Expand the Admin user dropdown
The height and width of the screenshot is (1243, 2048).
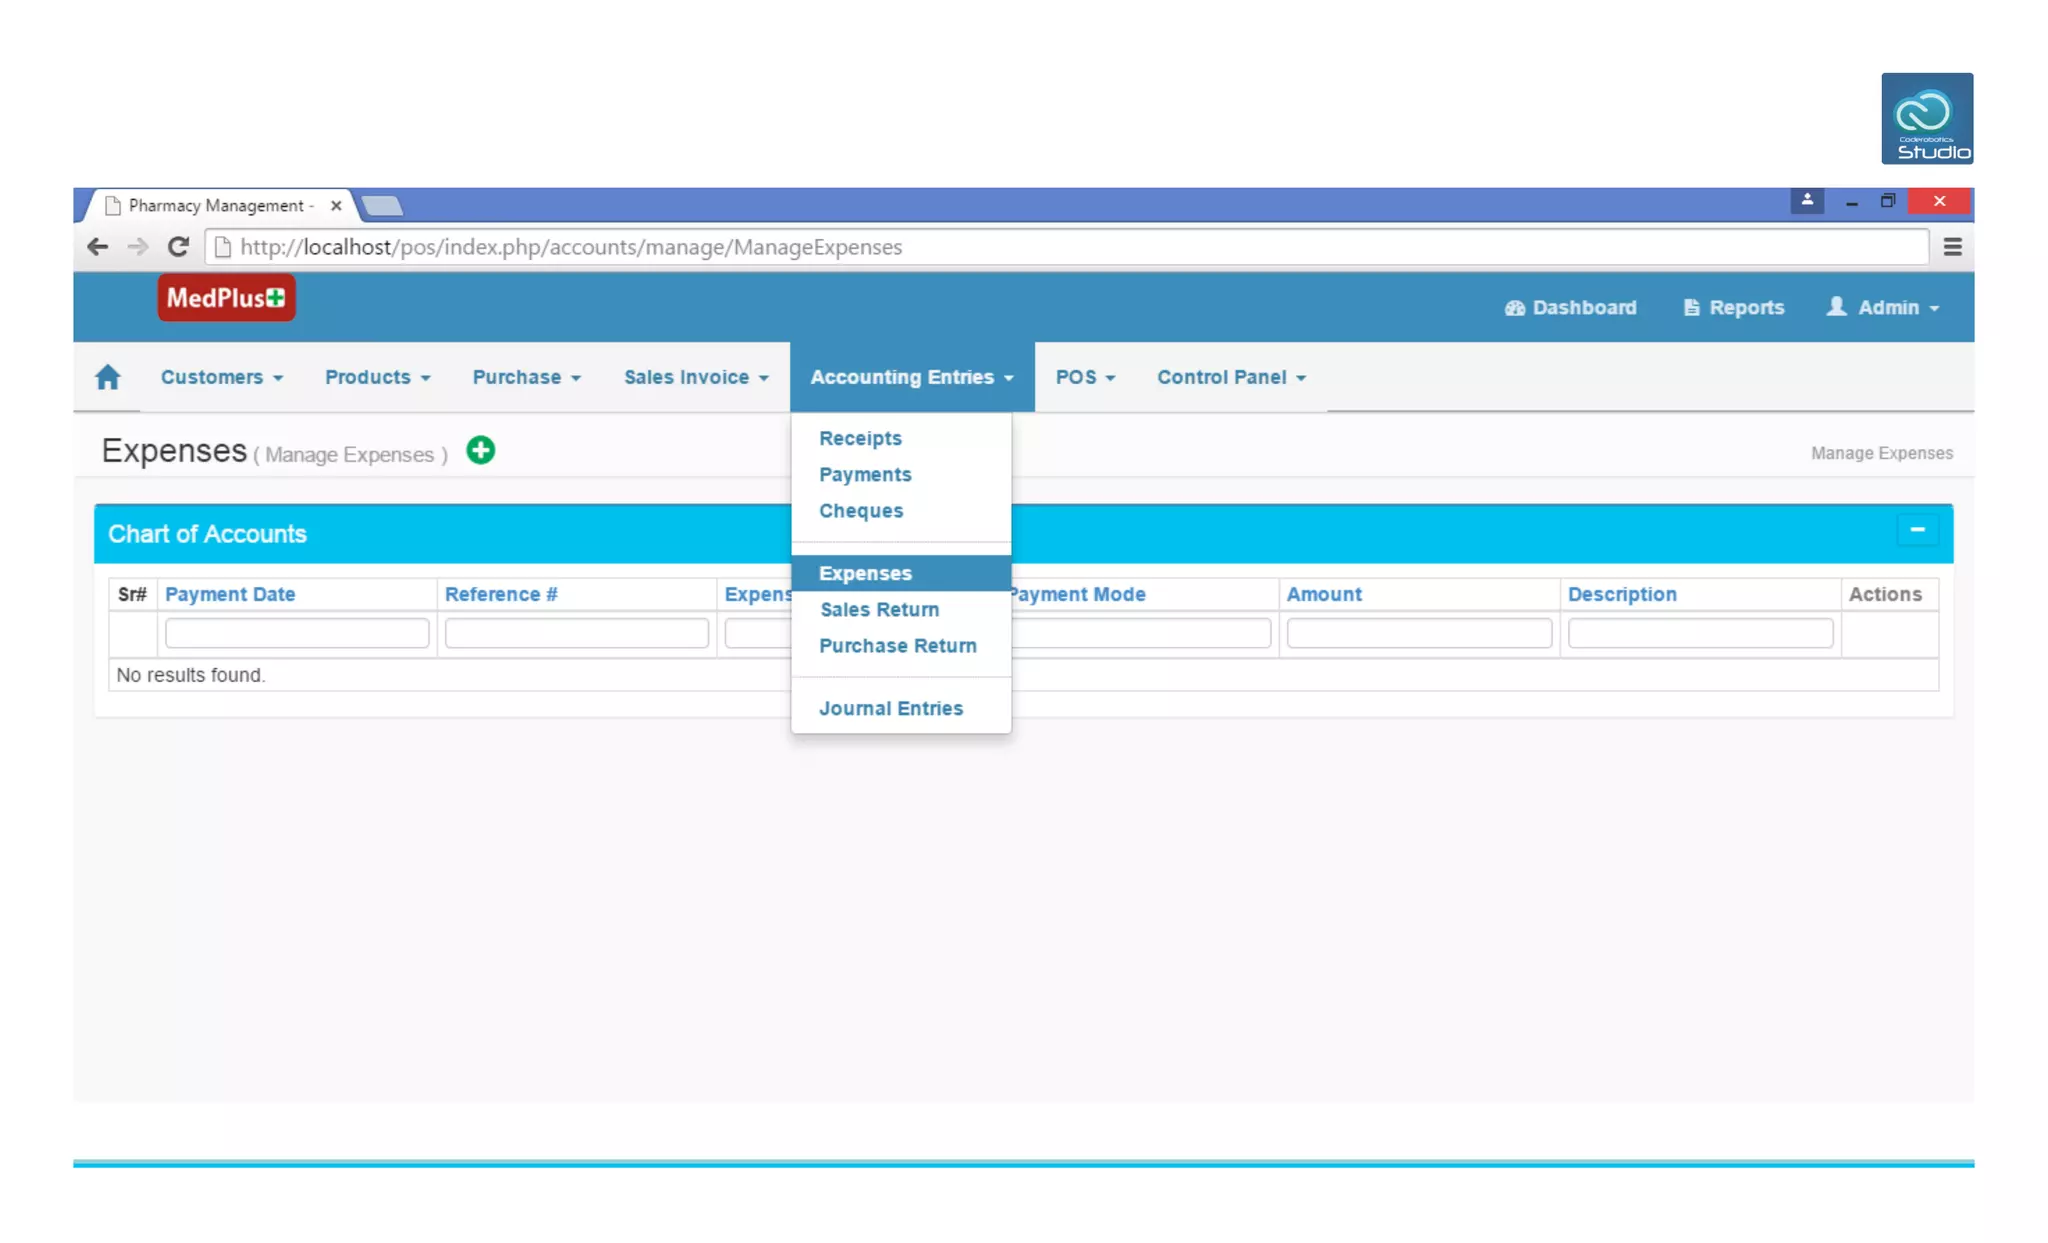click(x=1884, y=308)
